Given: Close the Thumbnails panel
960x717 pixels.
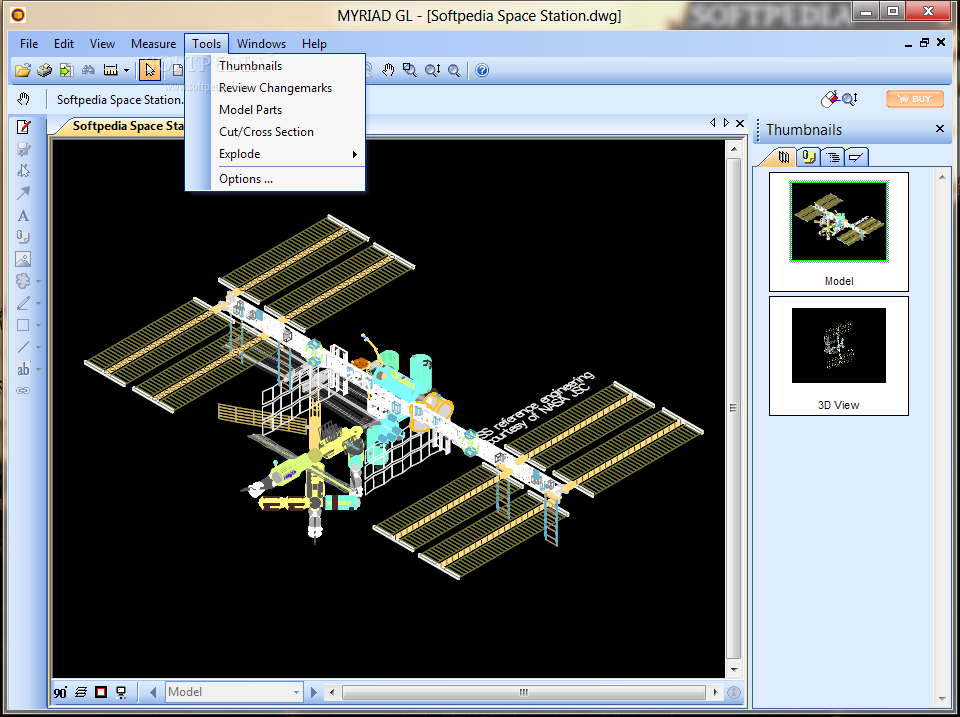Looking at the screenshot, I should pos(940,129).
